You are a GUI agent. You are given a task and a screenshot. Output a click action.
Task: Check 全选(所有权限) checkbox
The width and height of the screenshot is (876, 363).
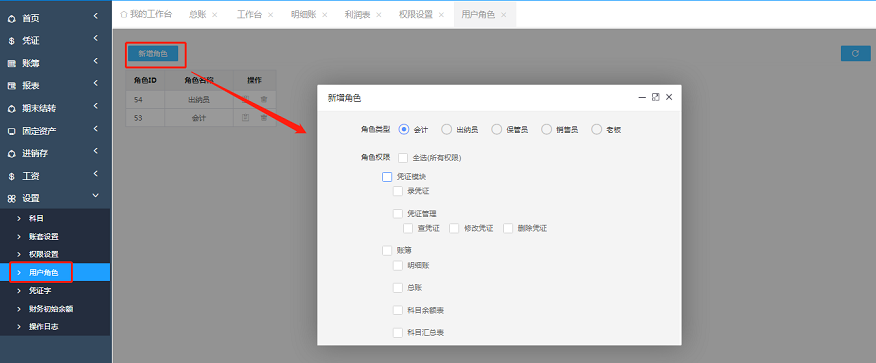tap(403, 158)
